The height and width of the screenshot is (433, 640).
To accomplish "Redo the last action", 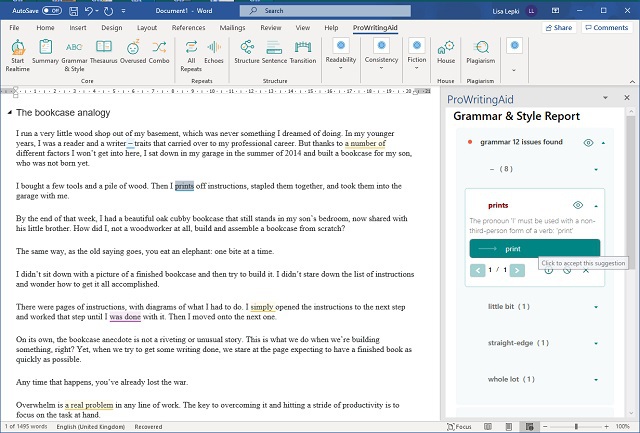I will pos(108,11).
